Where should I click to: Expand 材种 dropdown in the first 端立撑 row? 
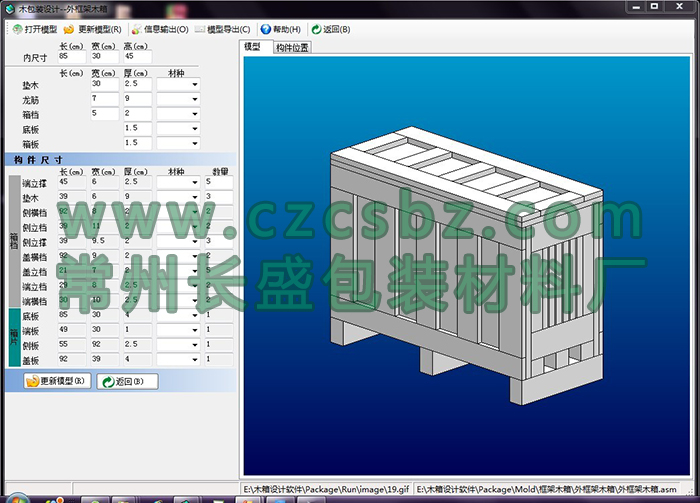tap(195, 182)
